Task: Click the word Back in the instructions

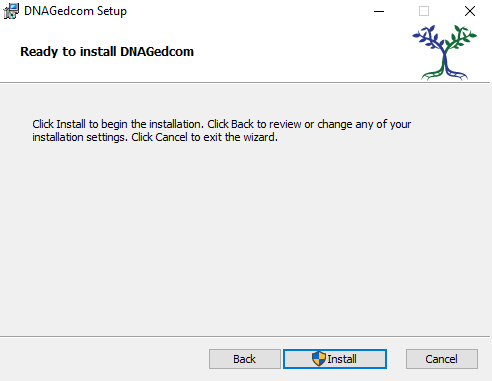Action: coord(242,124)
